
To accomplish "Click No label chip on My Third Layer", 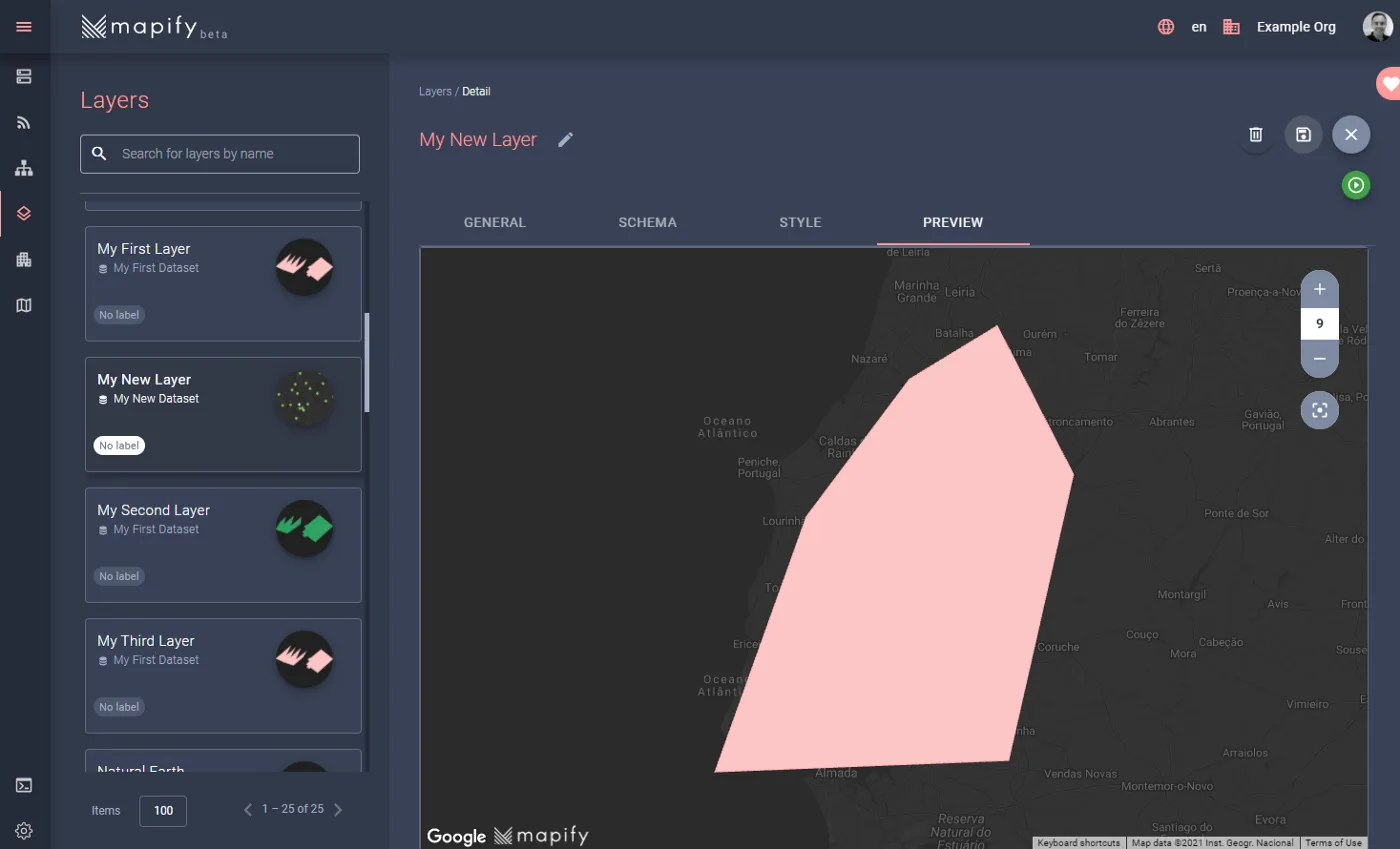I will pyautogui.click(x=119, y=707).
